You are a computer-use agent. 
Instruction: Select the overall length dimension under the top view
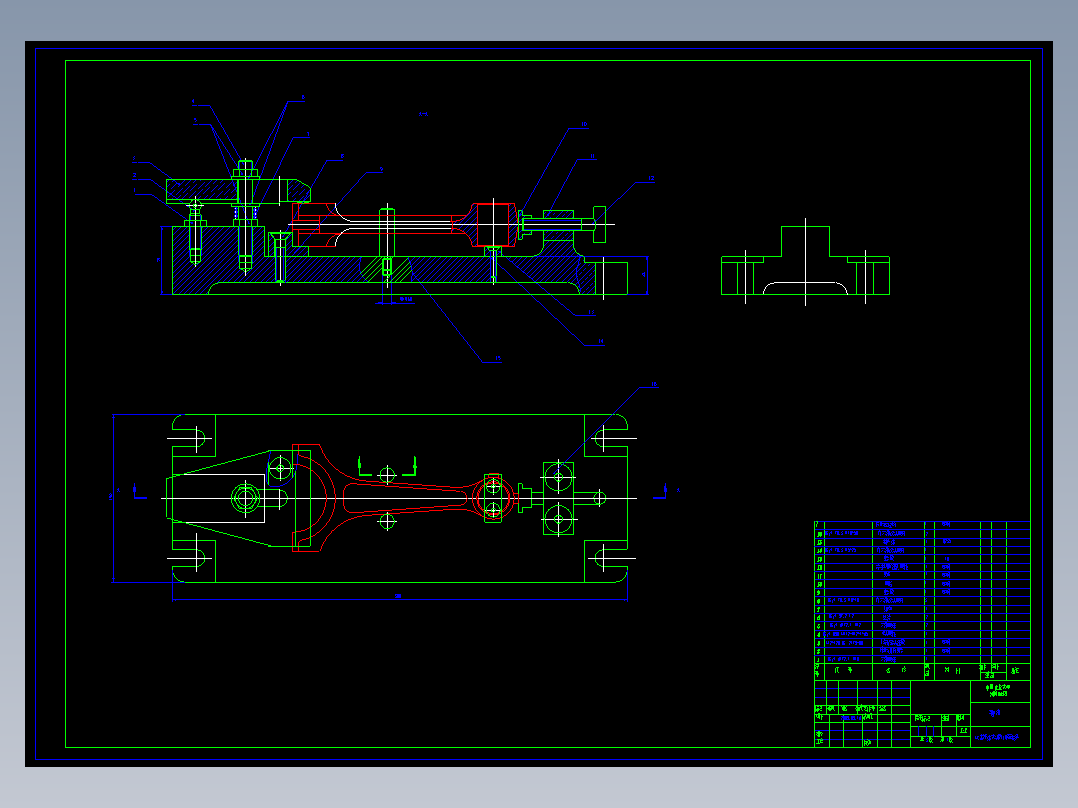(399, 597)
